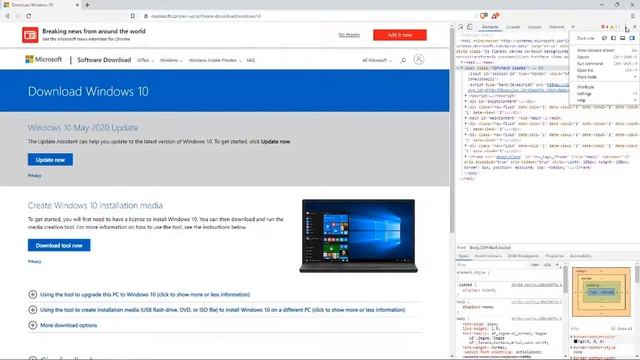
Task: Toggle the device toolbar icon
Action: click(x=470, y=27)
